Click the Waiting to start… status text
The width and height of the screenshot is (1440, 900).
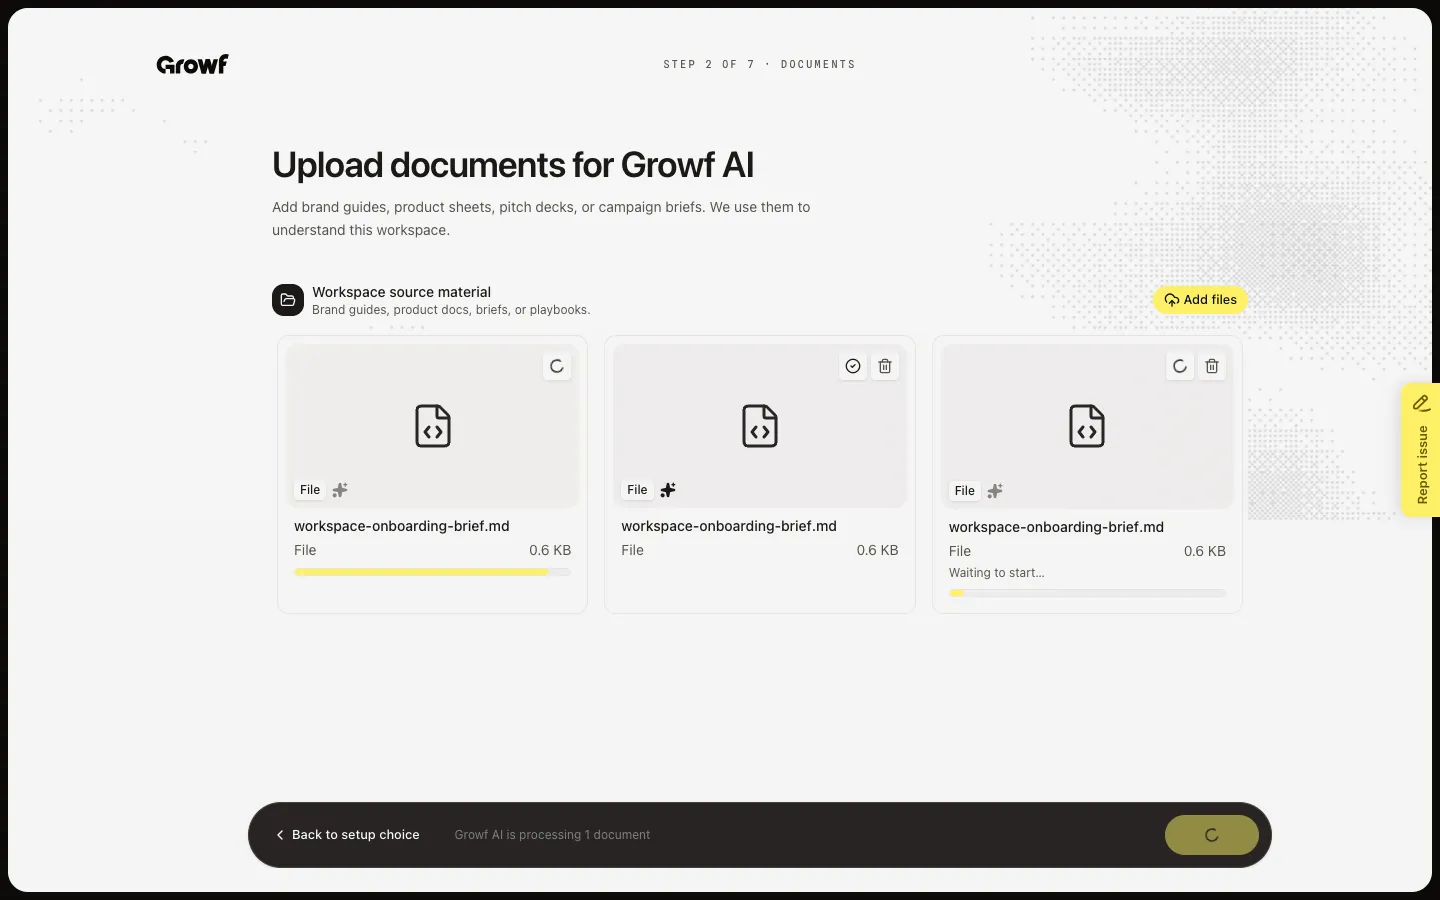996,573
